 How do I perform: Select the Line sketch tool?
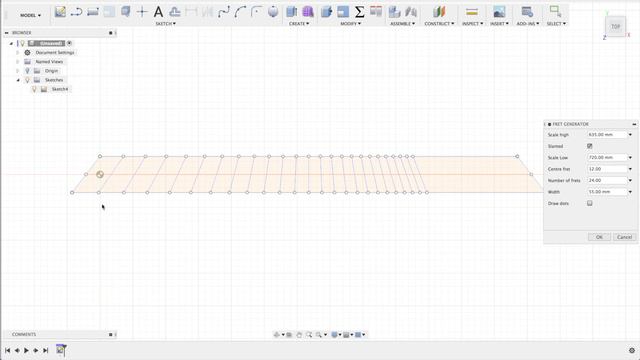point(76,12)
